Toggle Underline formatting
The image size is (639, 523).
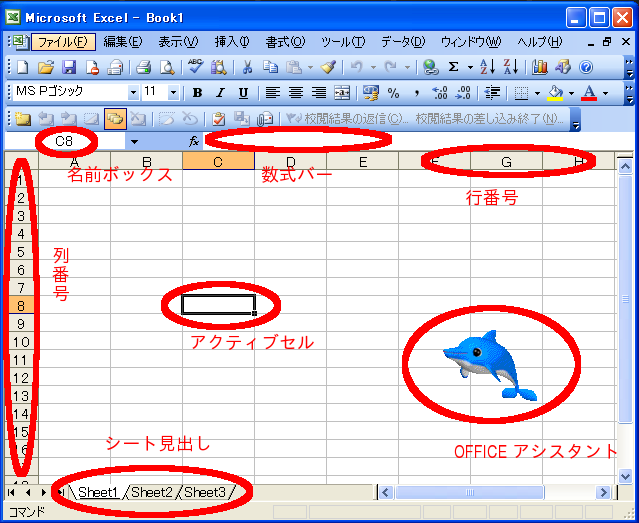(x=242, y=92)
